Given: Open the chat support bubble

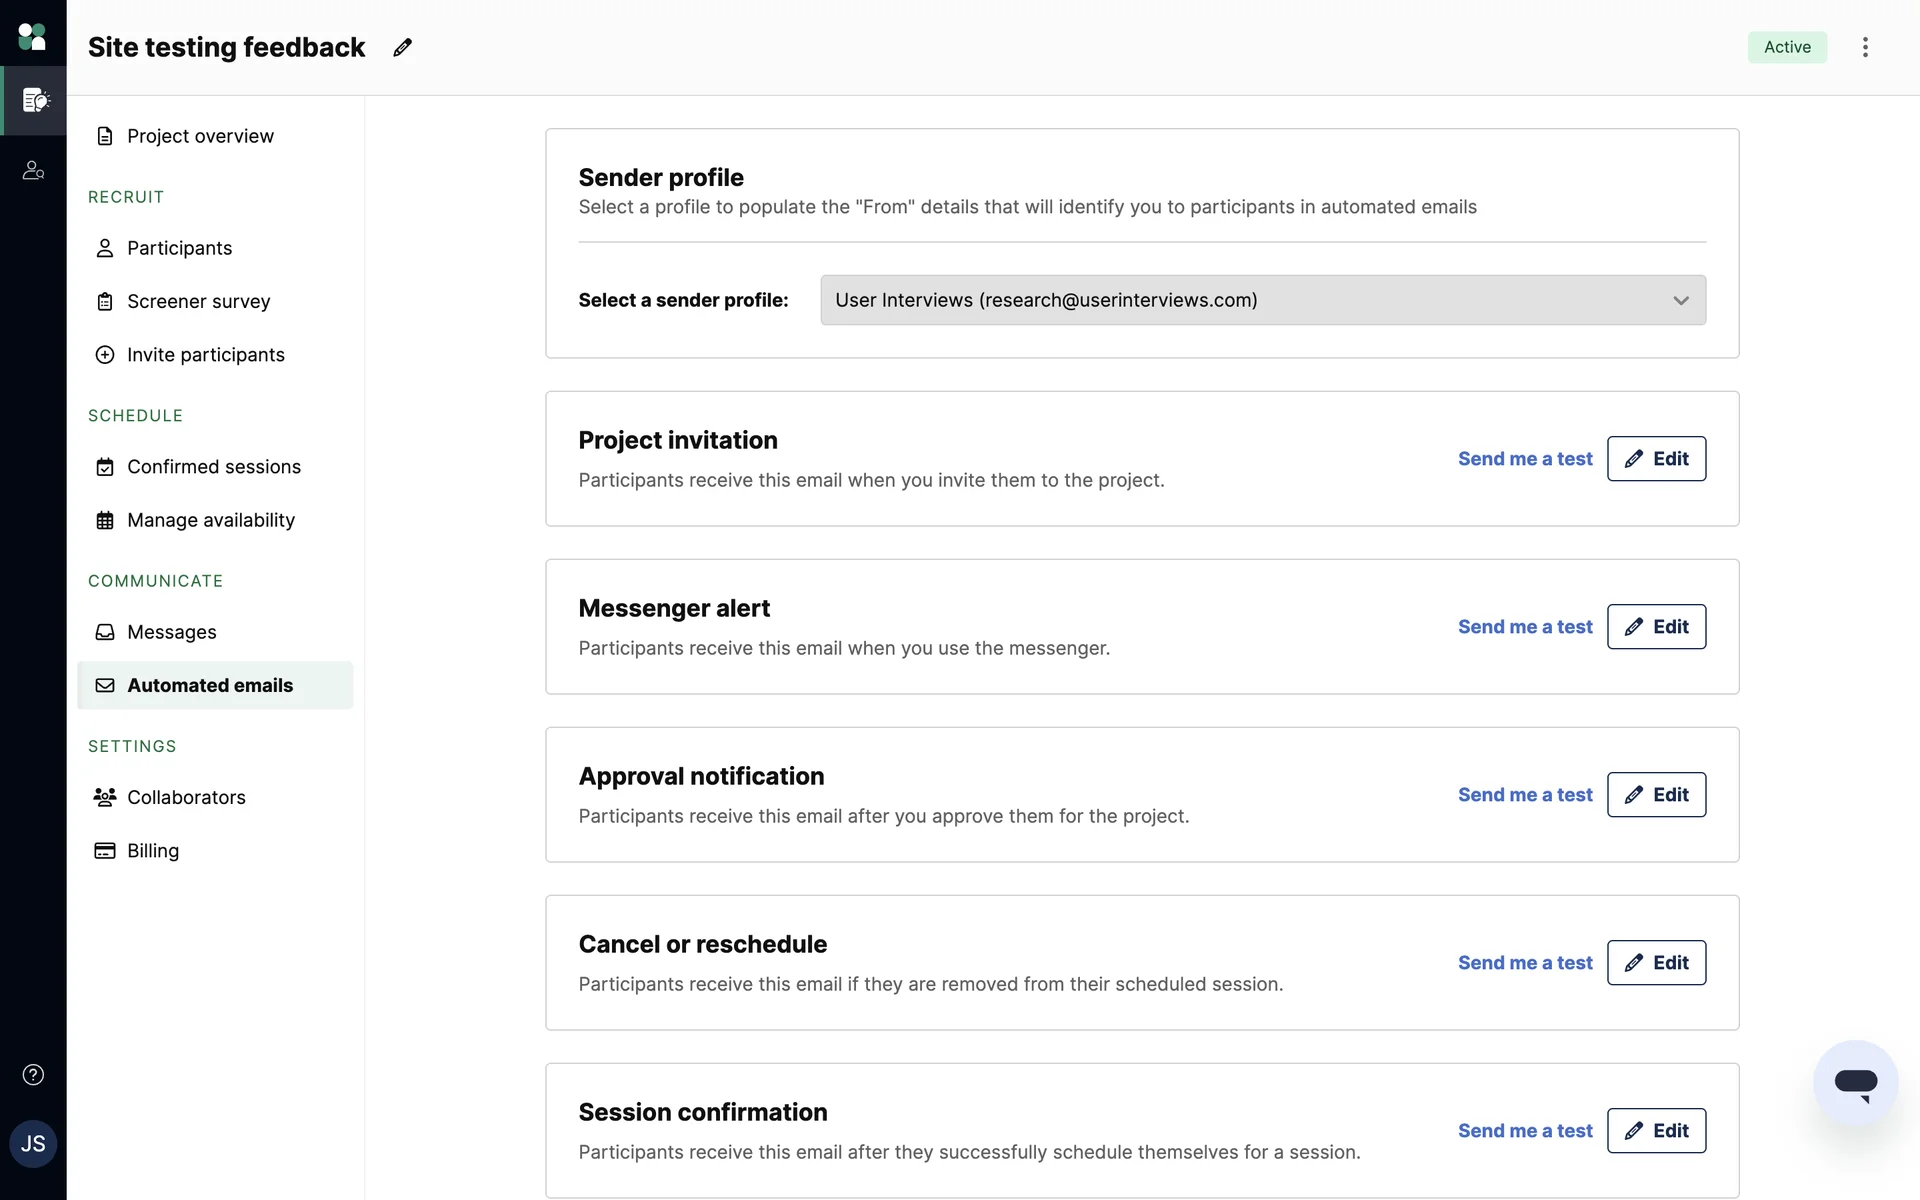Looking at the screenshot, I should click(x=1855, y=1083).
